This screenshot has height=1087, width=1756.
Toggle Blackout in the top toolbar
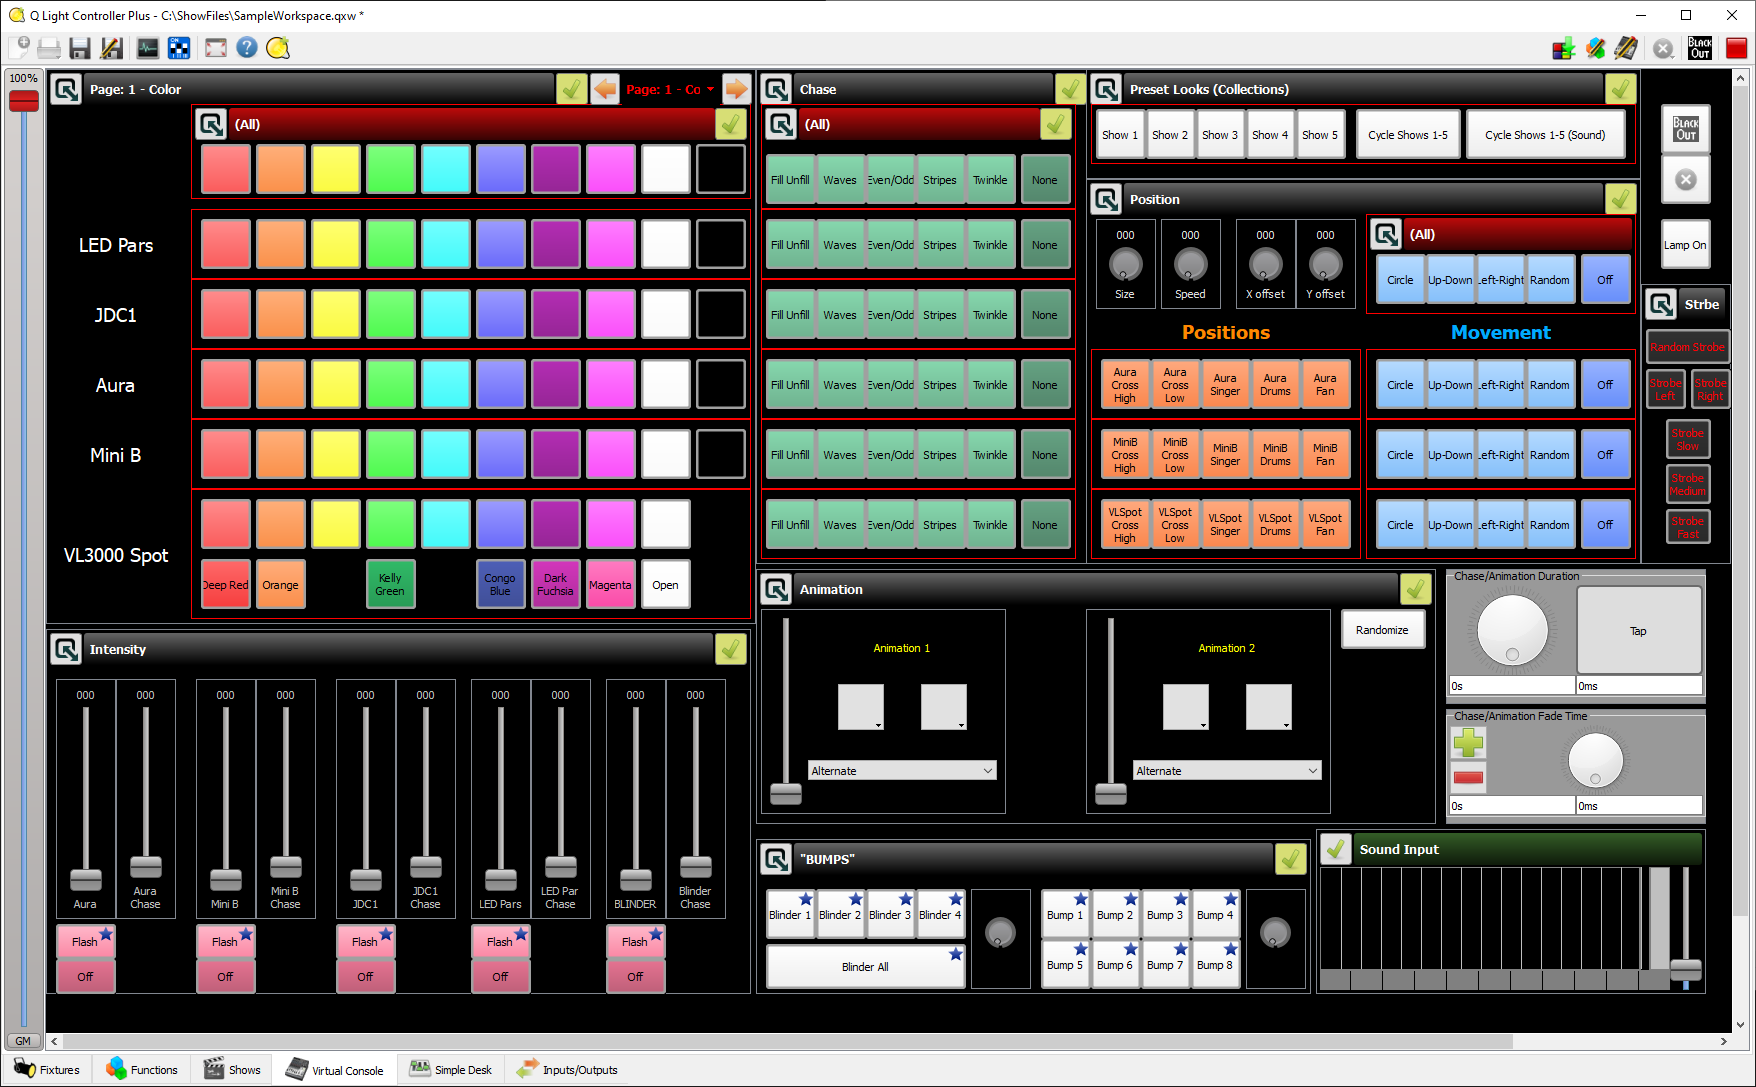[1700, 48]
